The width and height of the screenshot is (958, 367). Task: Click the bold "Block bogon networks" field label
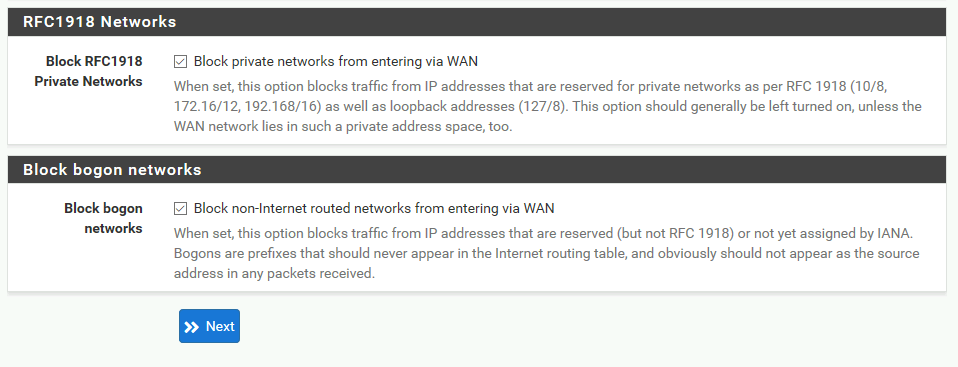pos(103,219)
